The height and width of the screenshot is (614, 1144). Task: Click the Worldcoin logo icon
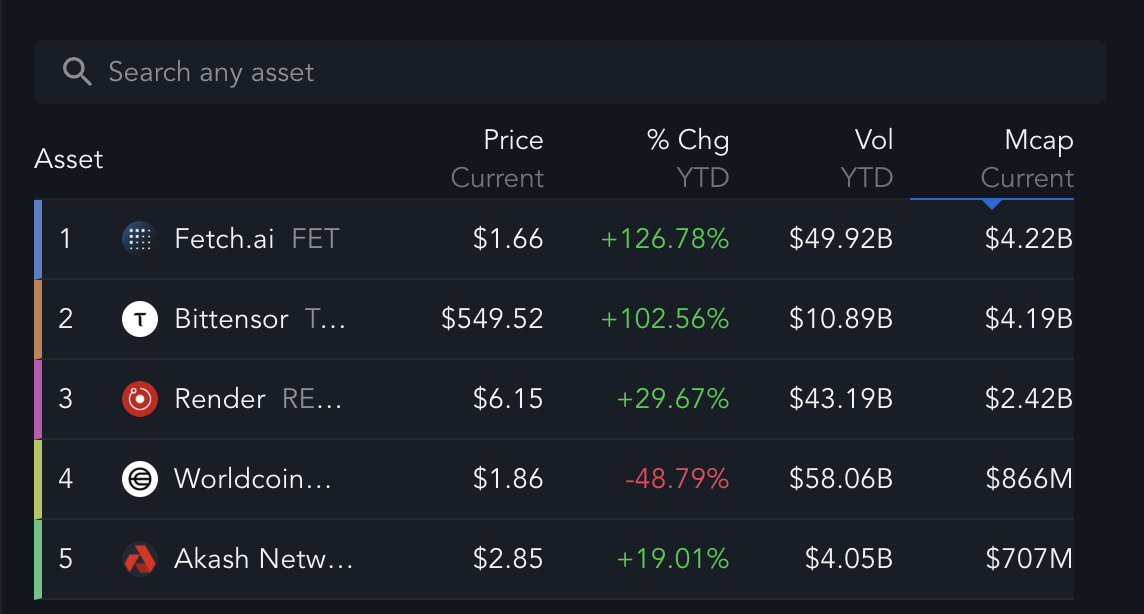[139, 479]
